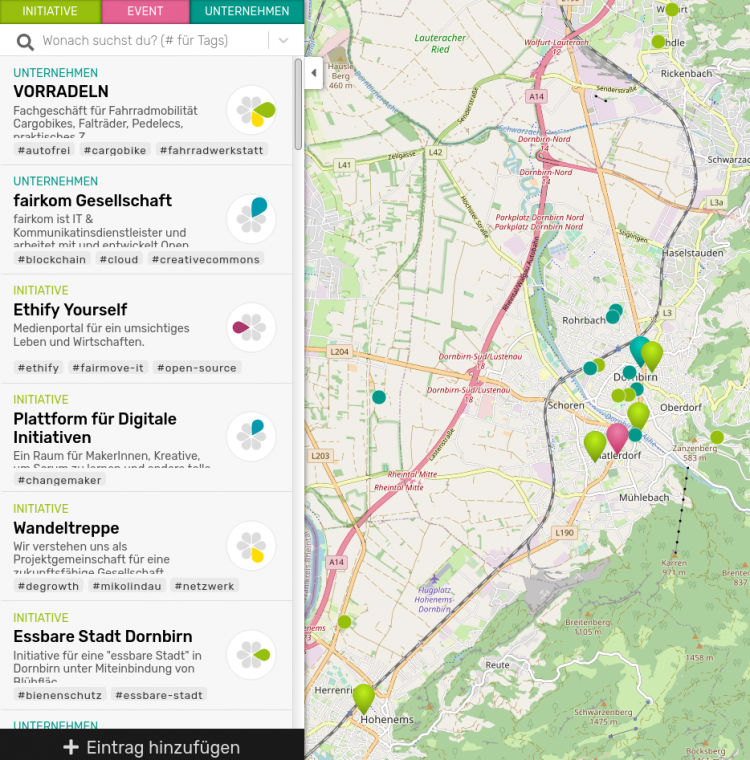
Task: Select the #blockchain tag
Action: (52, 259)
